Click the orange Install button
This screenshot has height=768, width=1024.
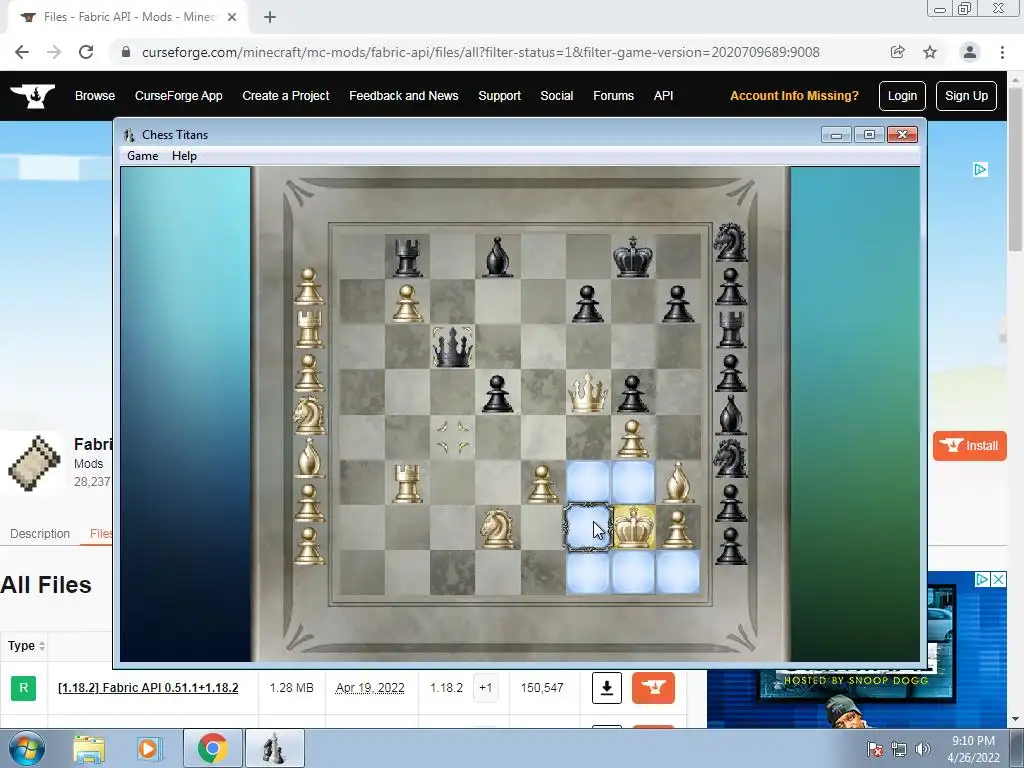(969, 446)
